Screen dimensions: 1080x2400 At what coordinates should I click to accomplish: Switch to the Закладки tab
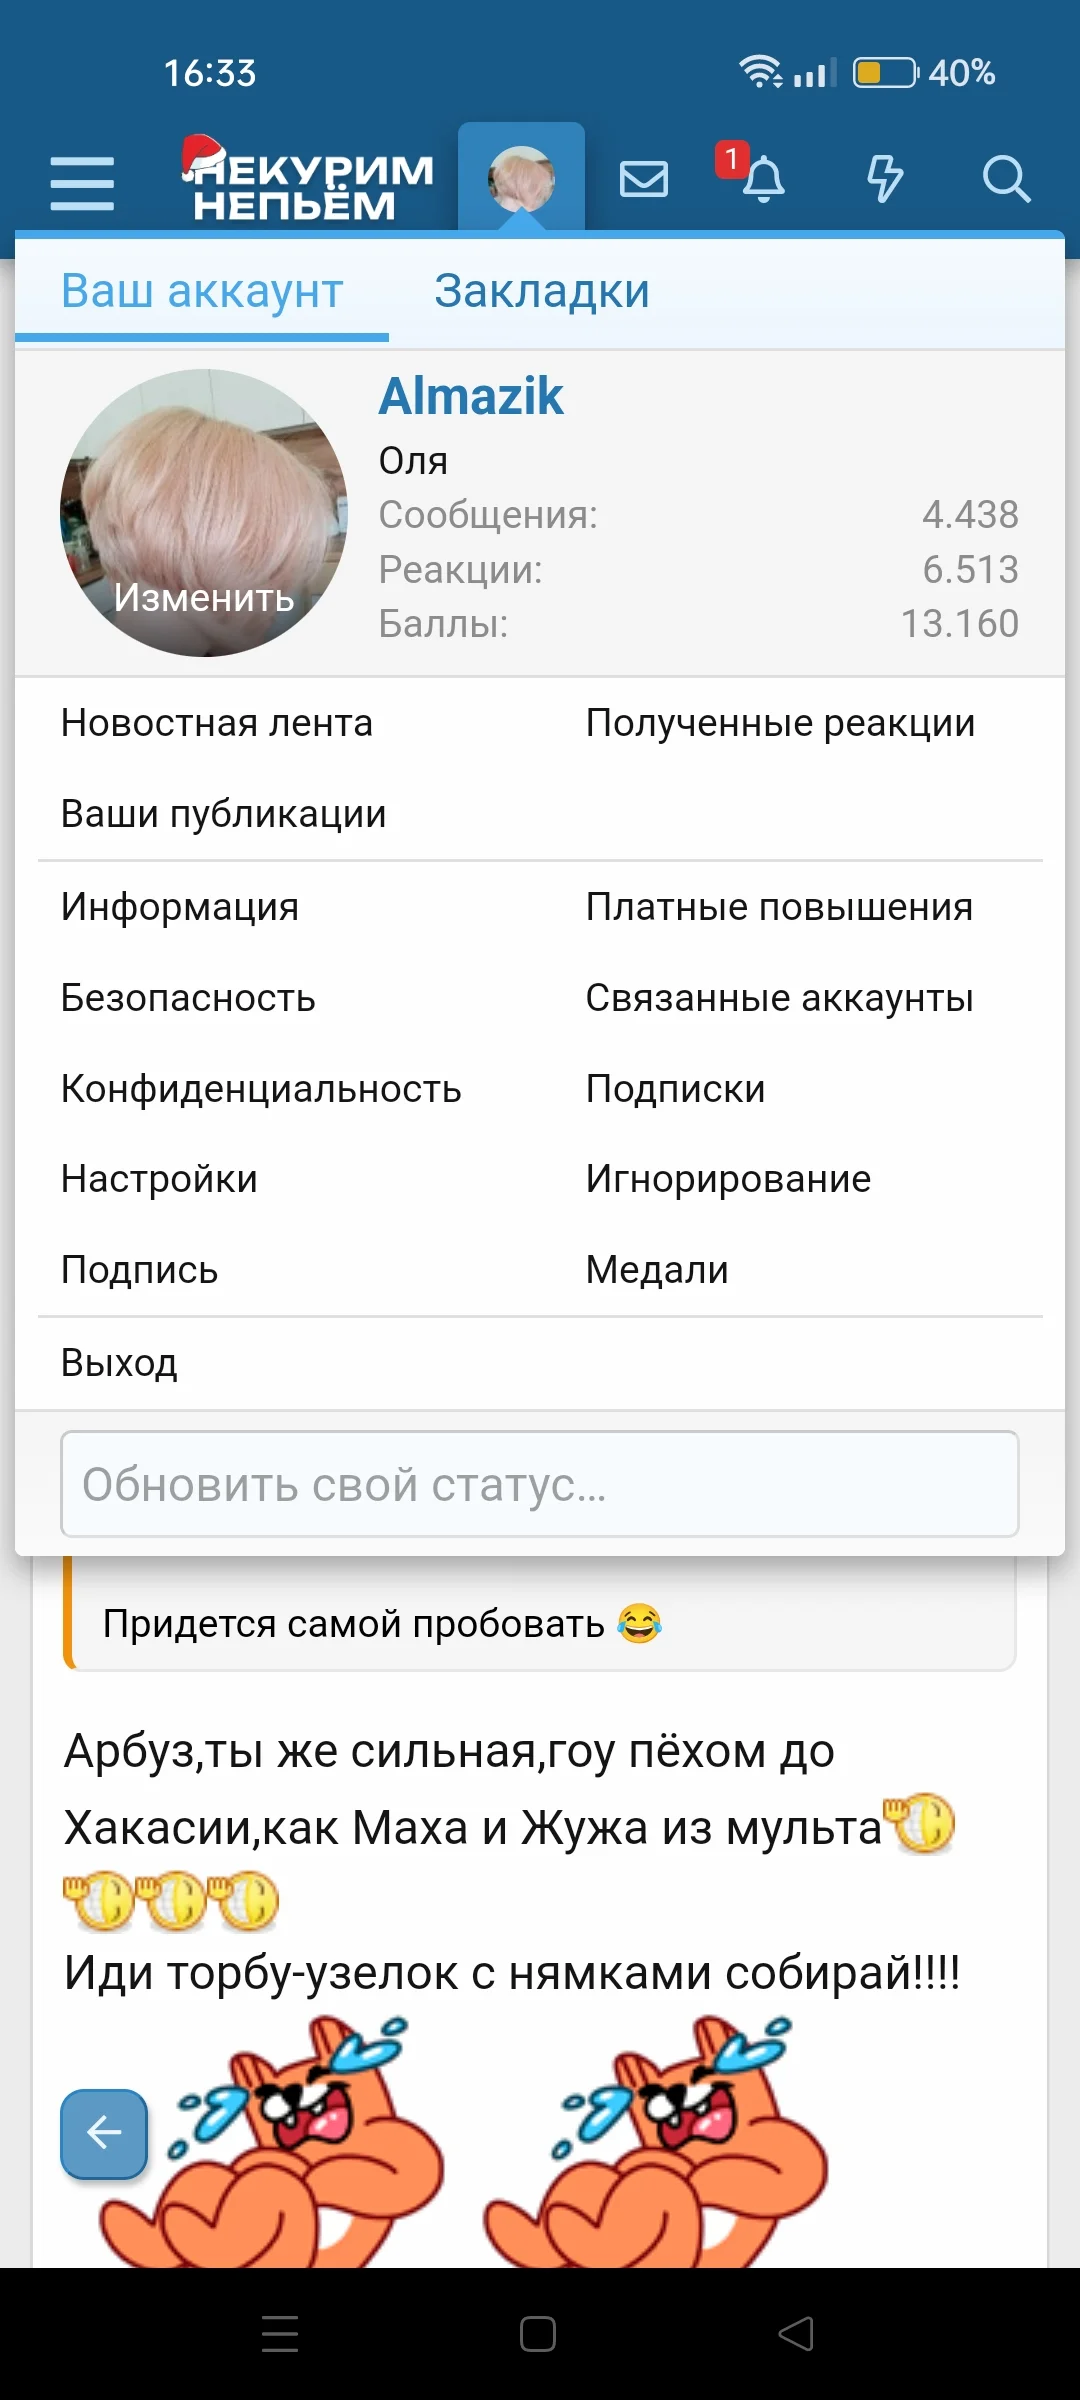[541, 291]
